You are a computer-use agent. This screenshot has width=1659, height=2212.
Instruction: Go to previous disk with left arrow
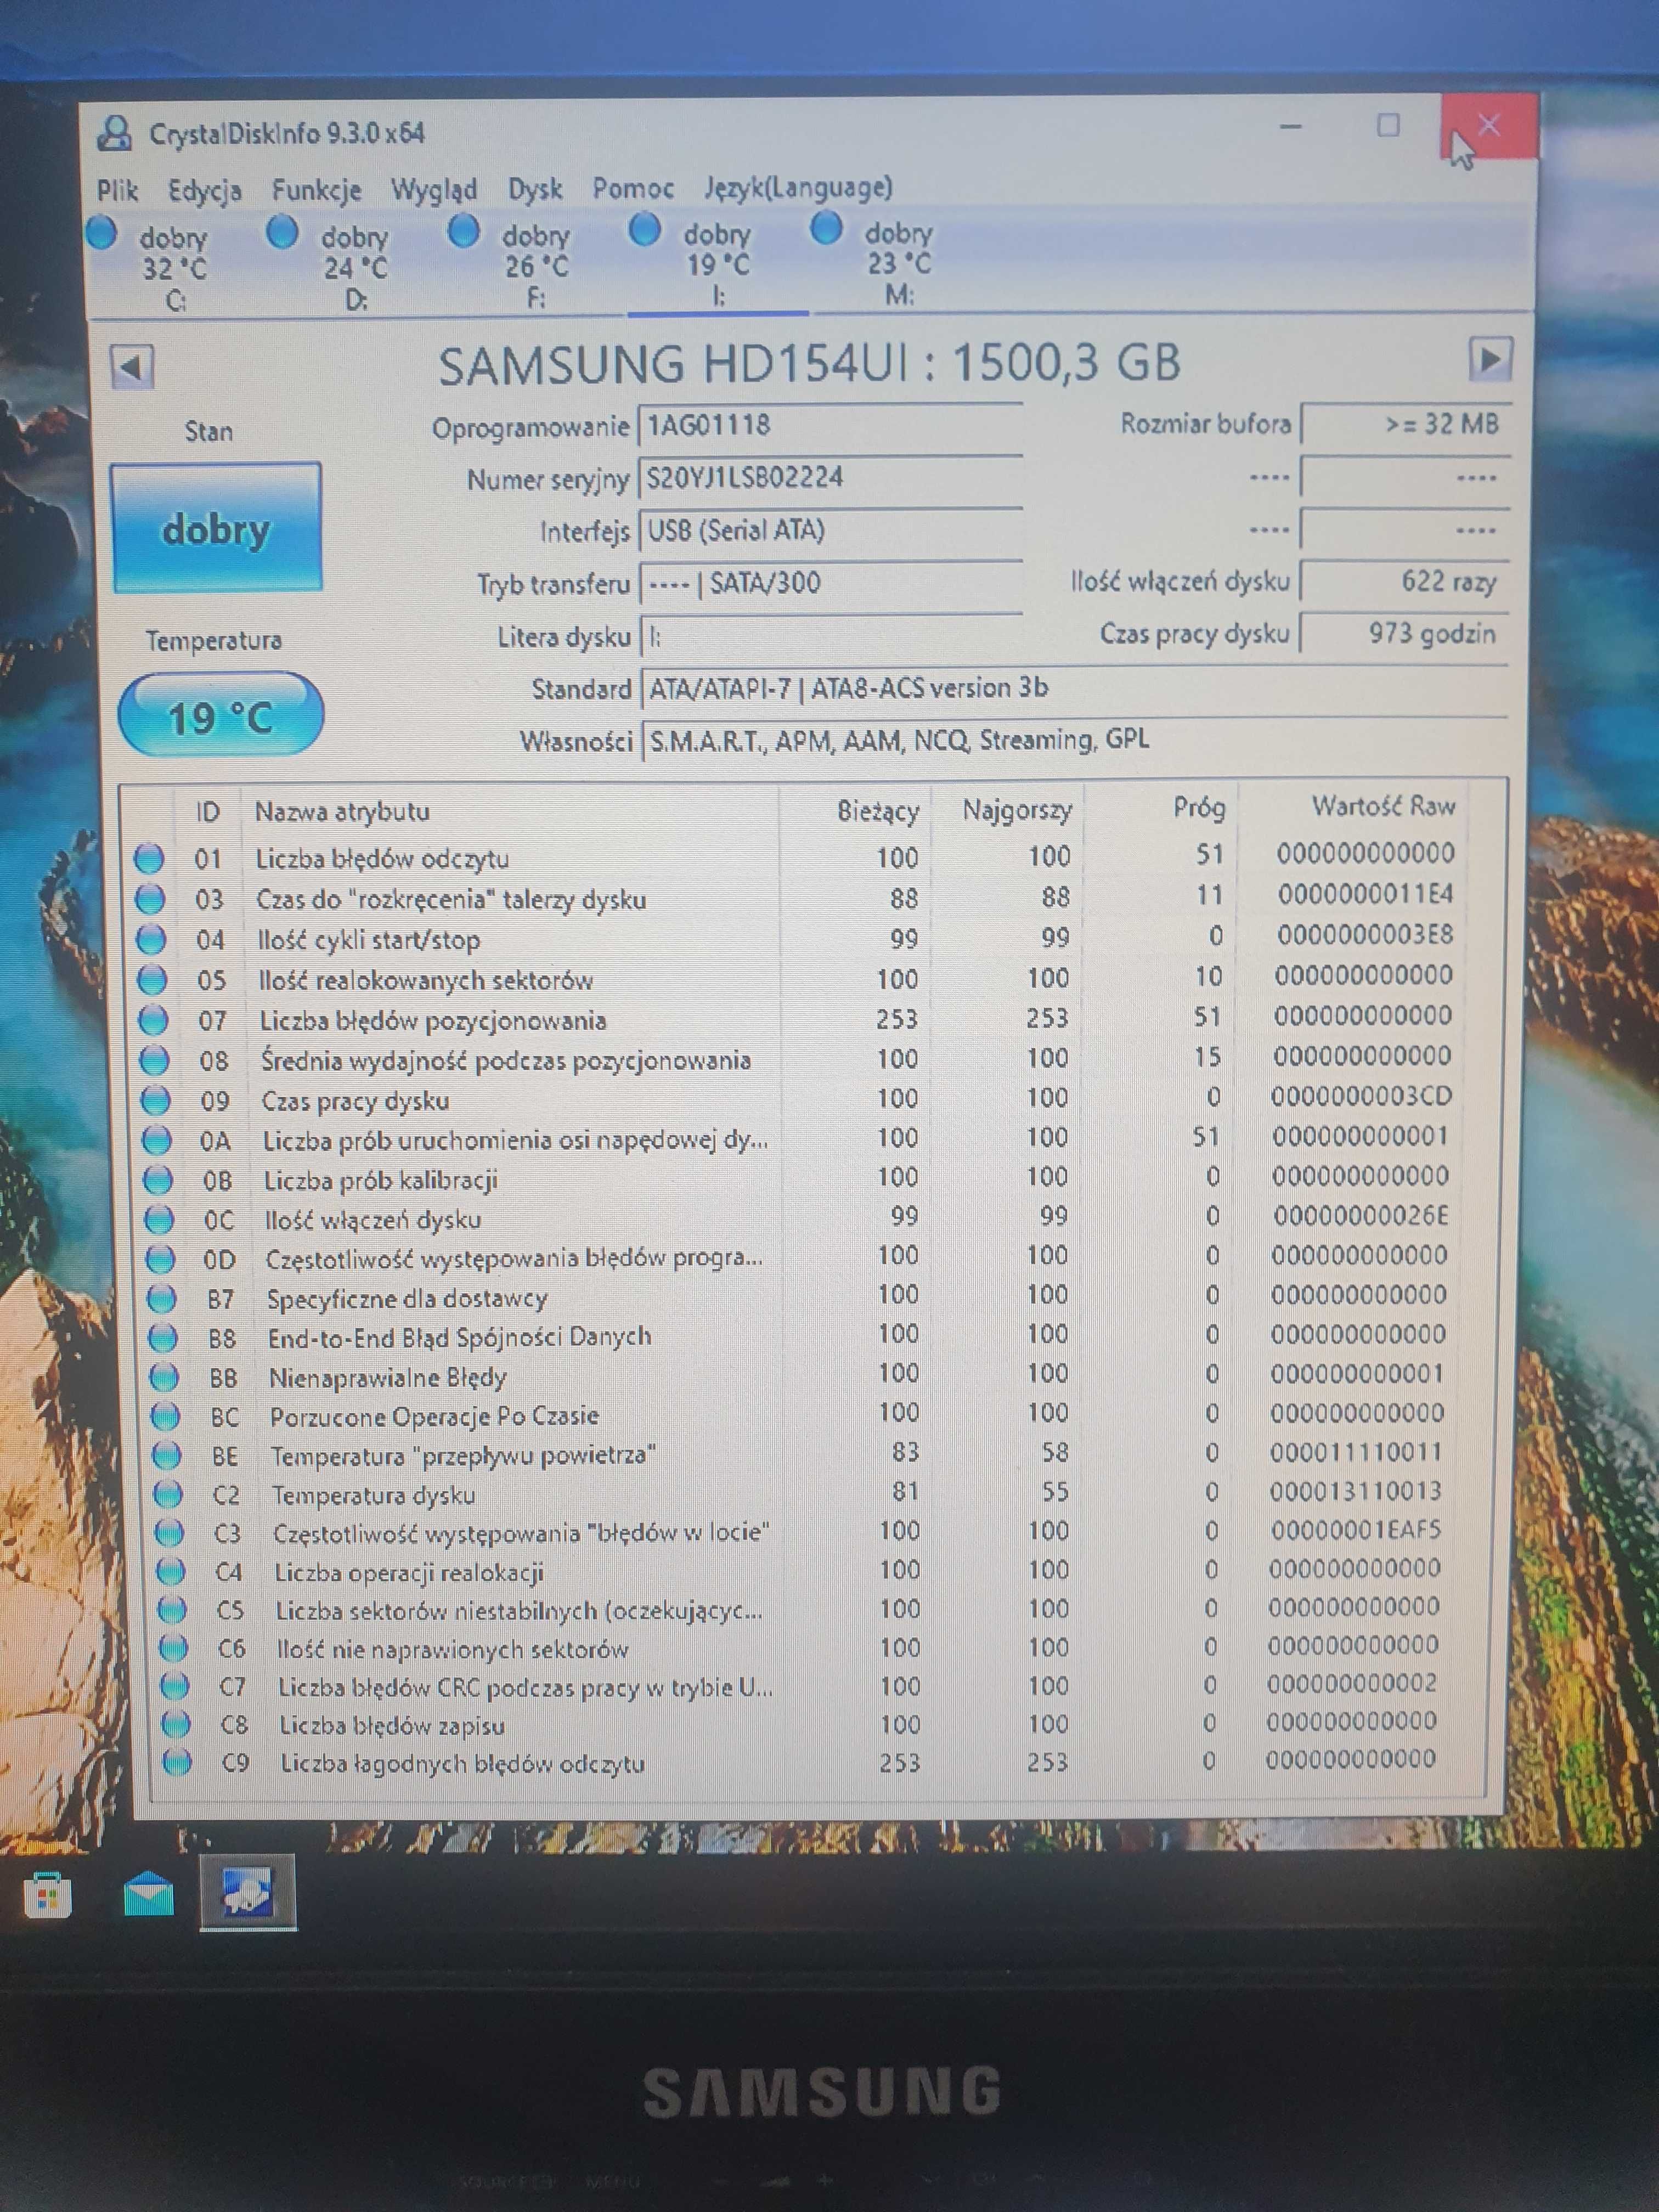click(132, 367)
